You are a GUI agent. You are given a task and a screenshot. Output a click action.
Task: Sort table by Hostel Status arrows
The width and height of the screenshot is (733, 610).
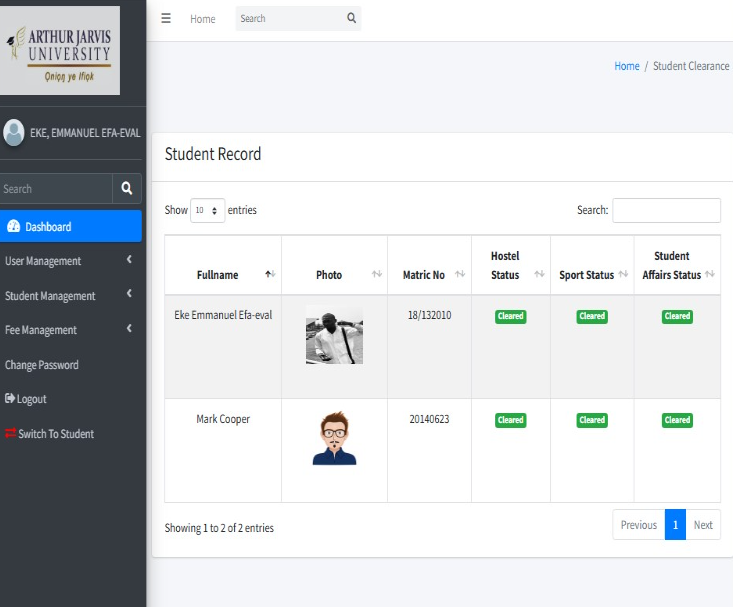coord(539,274)
